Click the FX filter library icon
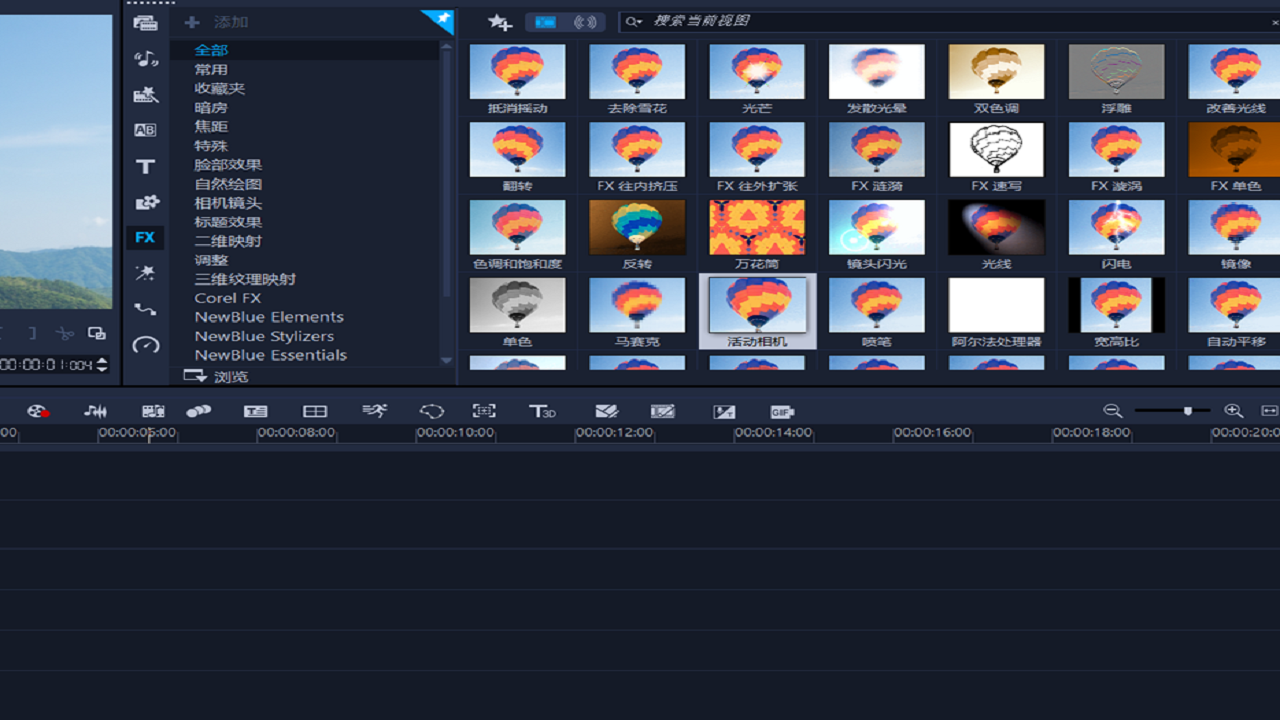This screenshot has width=1280, height=720. [x=146, y=238]
